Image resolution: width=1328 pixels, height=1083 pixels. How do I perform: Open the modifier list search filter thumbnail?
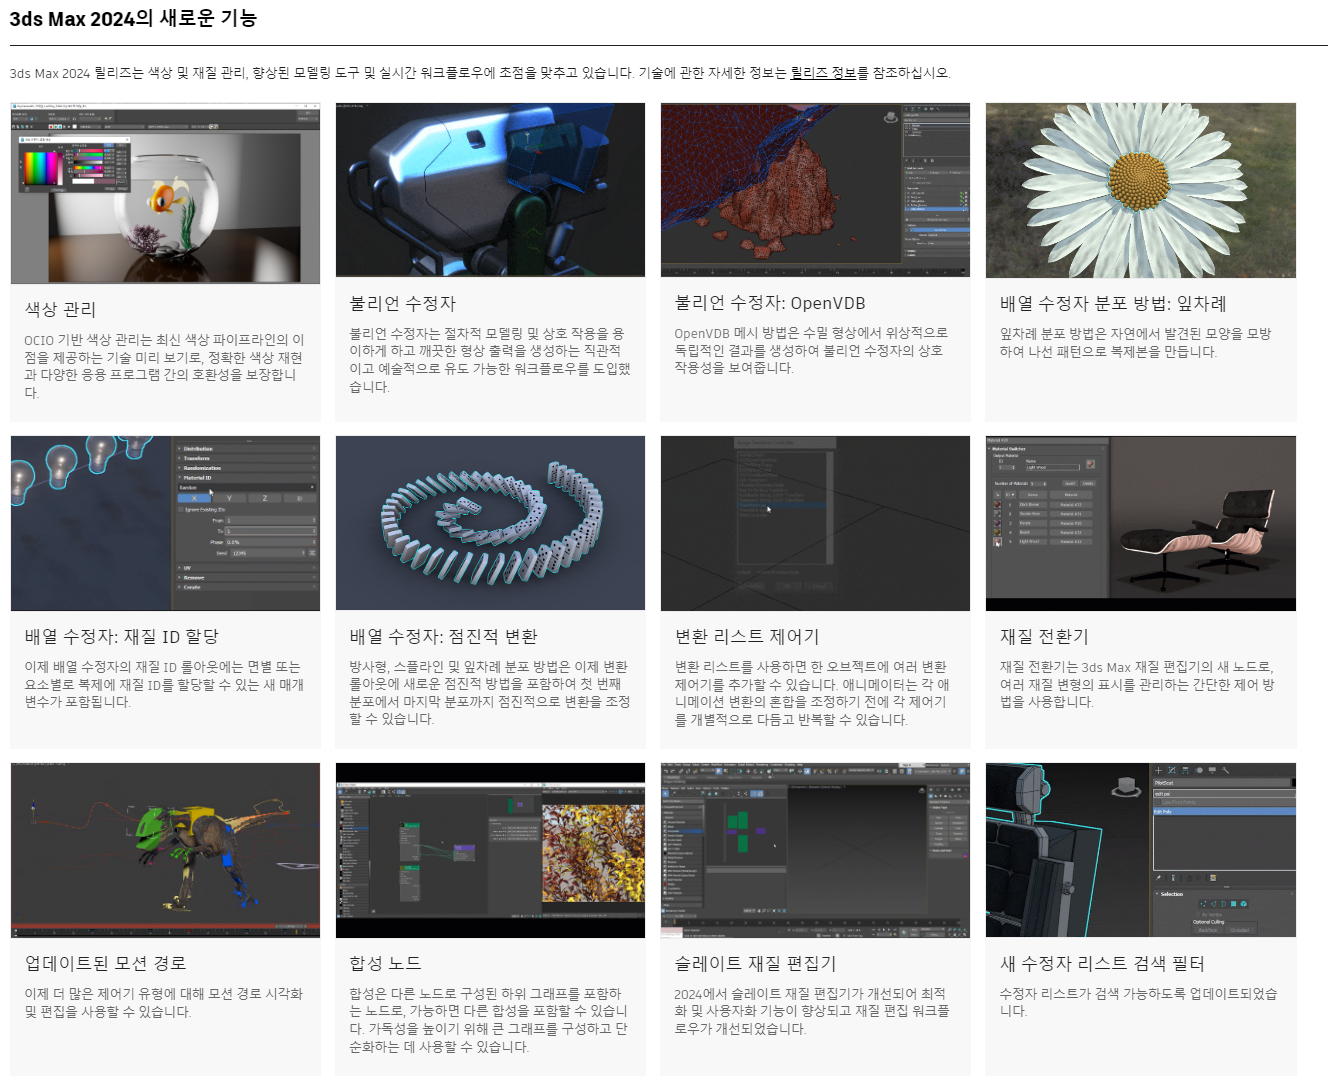(x=1141, y=850)
